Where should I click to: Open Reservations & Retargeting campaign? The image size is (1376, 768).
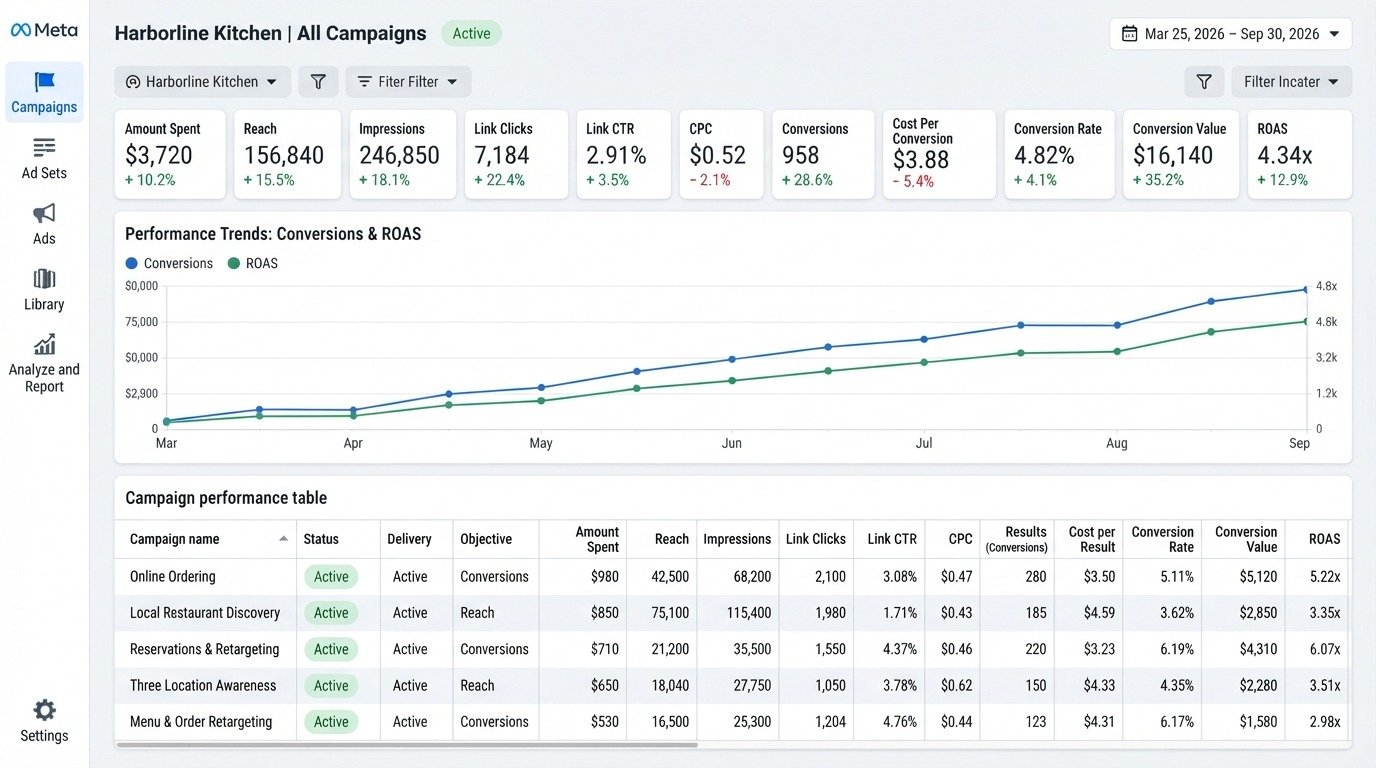pyautogui.click(x=205, y=649)
